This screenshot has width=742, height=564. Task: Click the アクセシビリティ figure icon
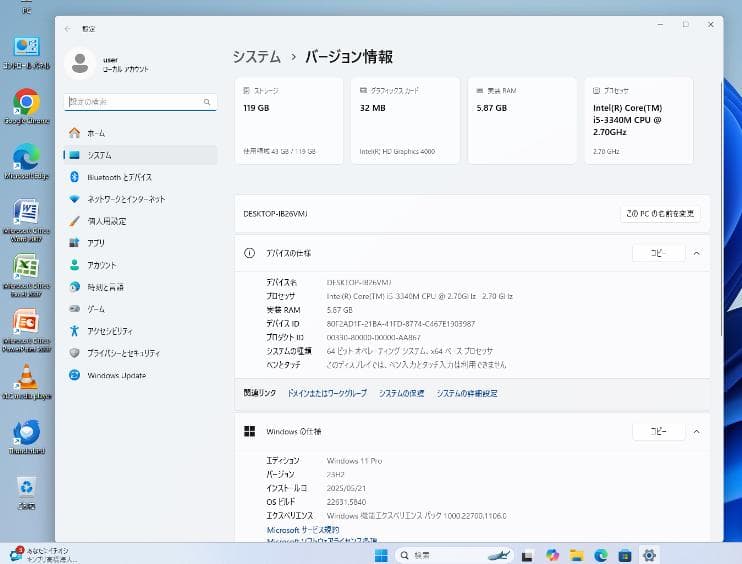tap(74, 331)
